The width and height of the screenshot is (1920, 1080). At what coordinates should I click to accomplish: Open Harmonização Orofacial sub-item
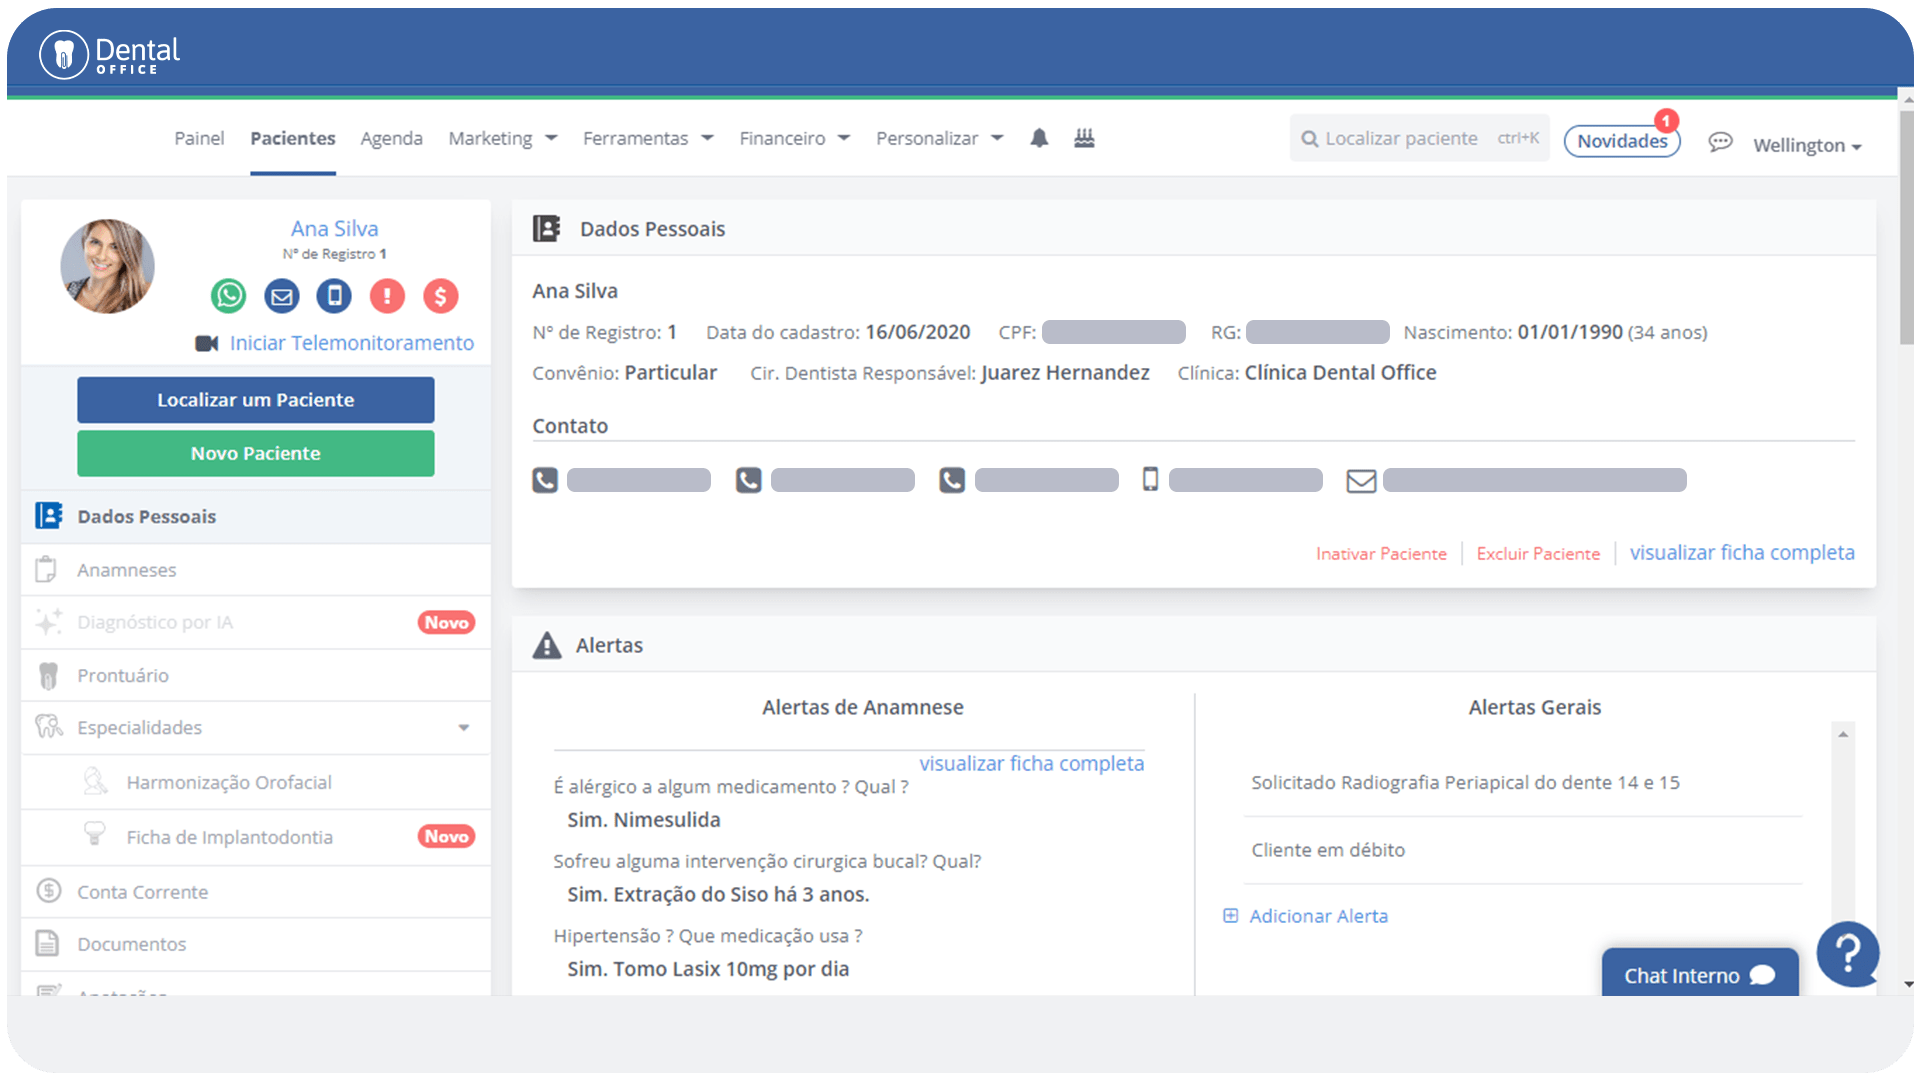coord(256,782)
